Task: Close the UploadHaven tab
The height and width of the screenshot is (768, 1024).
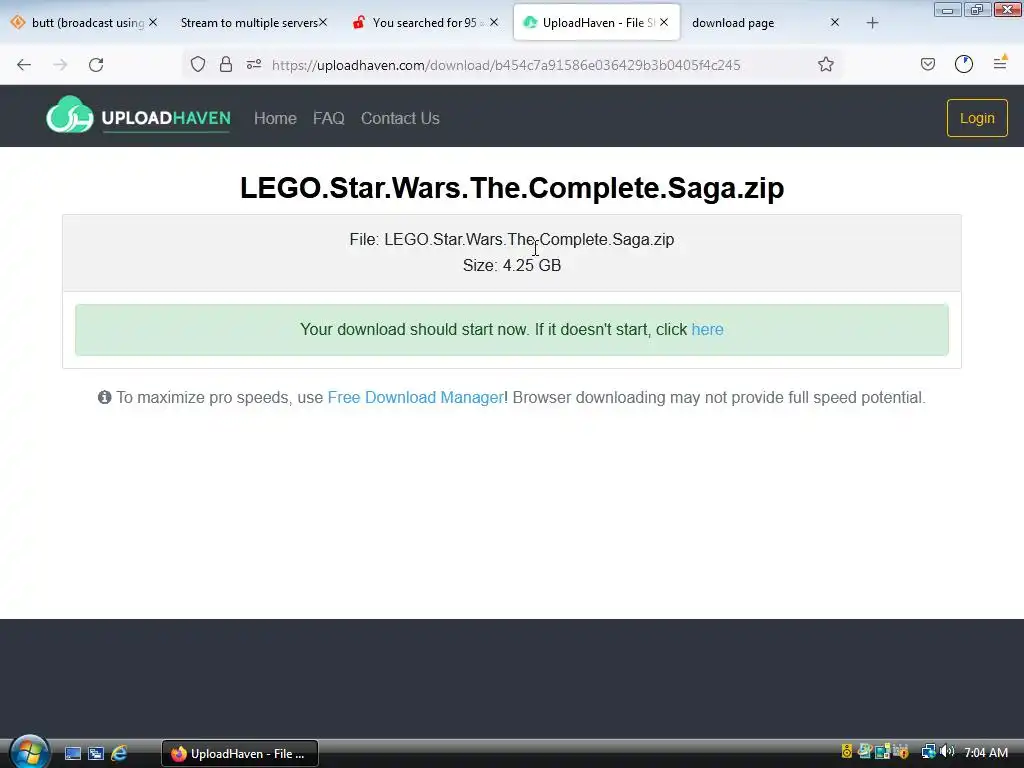Action: (x=664, y=22)
